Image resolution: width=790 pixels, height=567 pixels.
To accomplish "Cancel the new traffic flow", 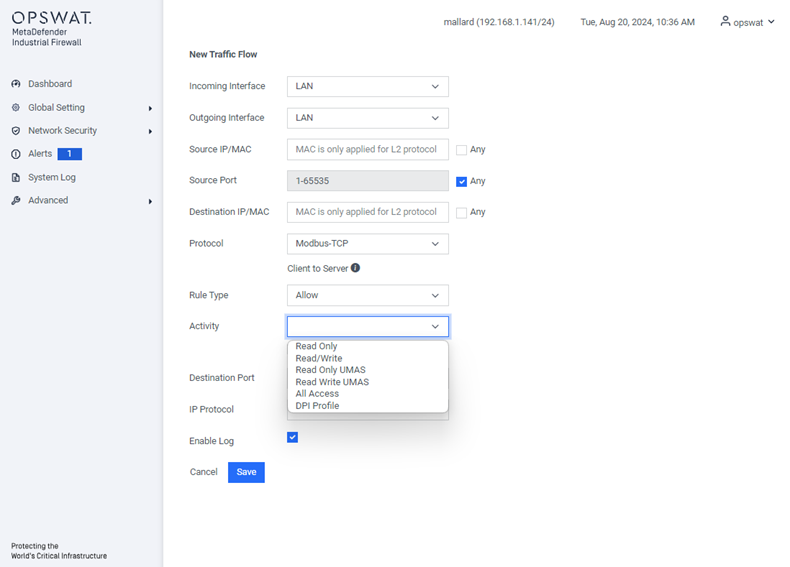I will (204, 472).
